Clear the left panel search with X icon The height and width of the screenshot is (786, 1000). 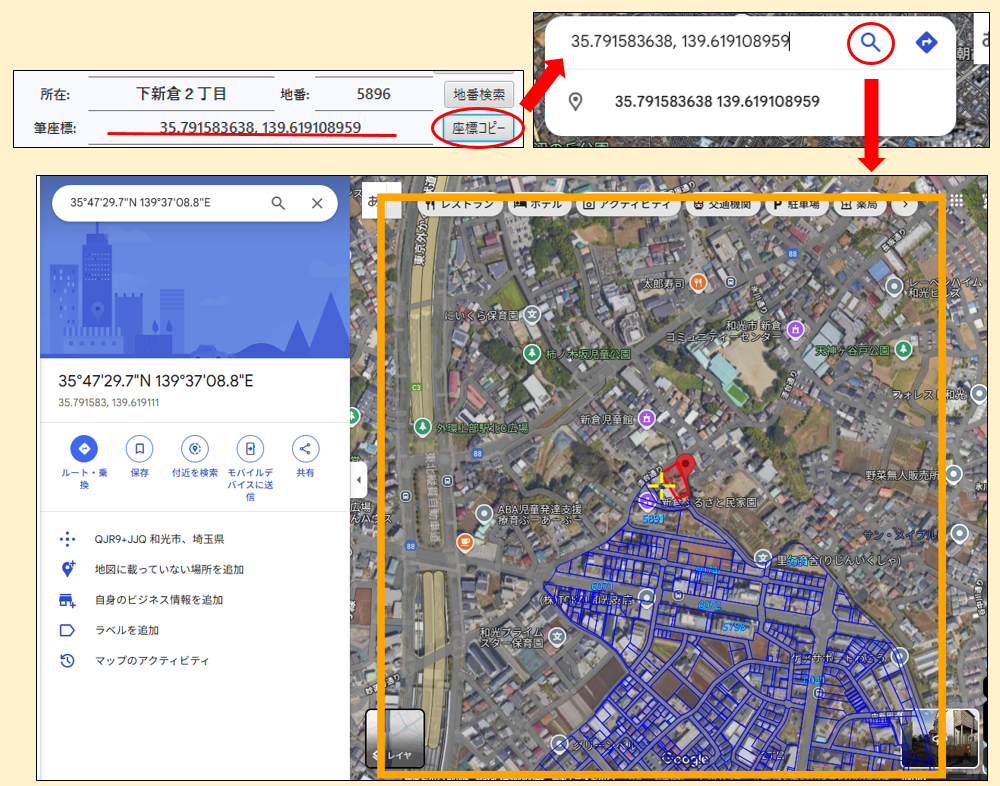[317, 203]
